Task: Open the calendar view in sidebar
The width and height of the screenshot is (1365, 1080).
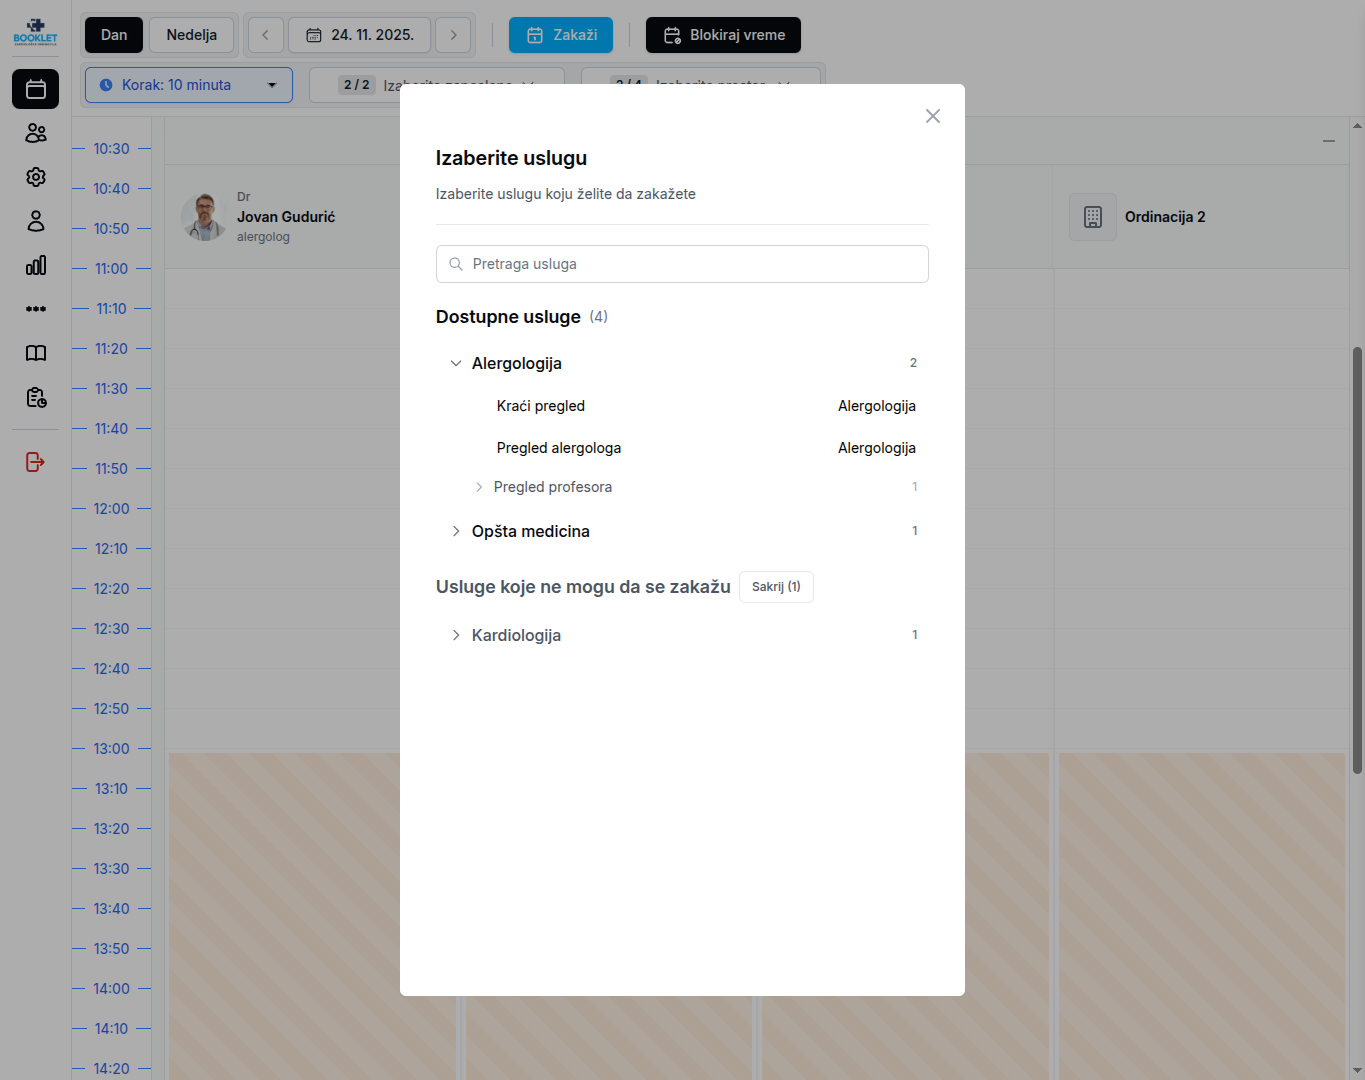Action: (x=36, y=89)
